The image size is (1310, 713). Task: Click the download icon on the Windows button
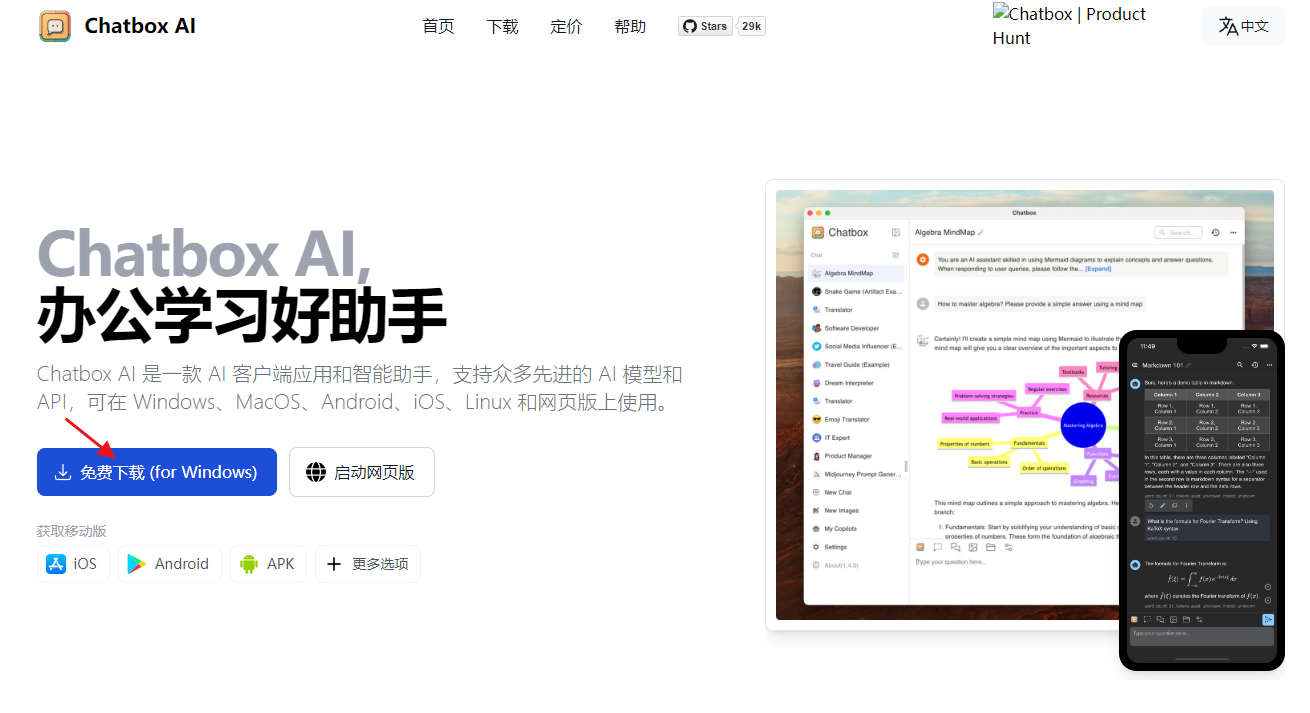[63, 471]
